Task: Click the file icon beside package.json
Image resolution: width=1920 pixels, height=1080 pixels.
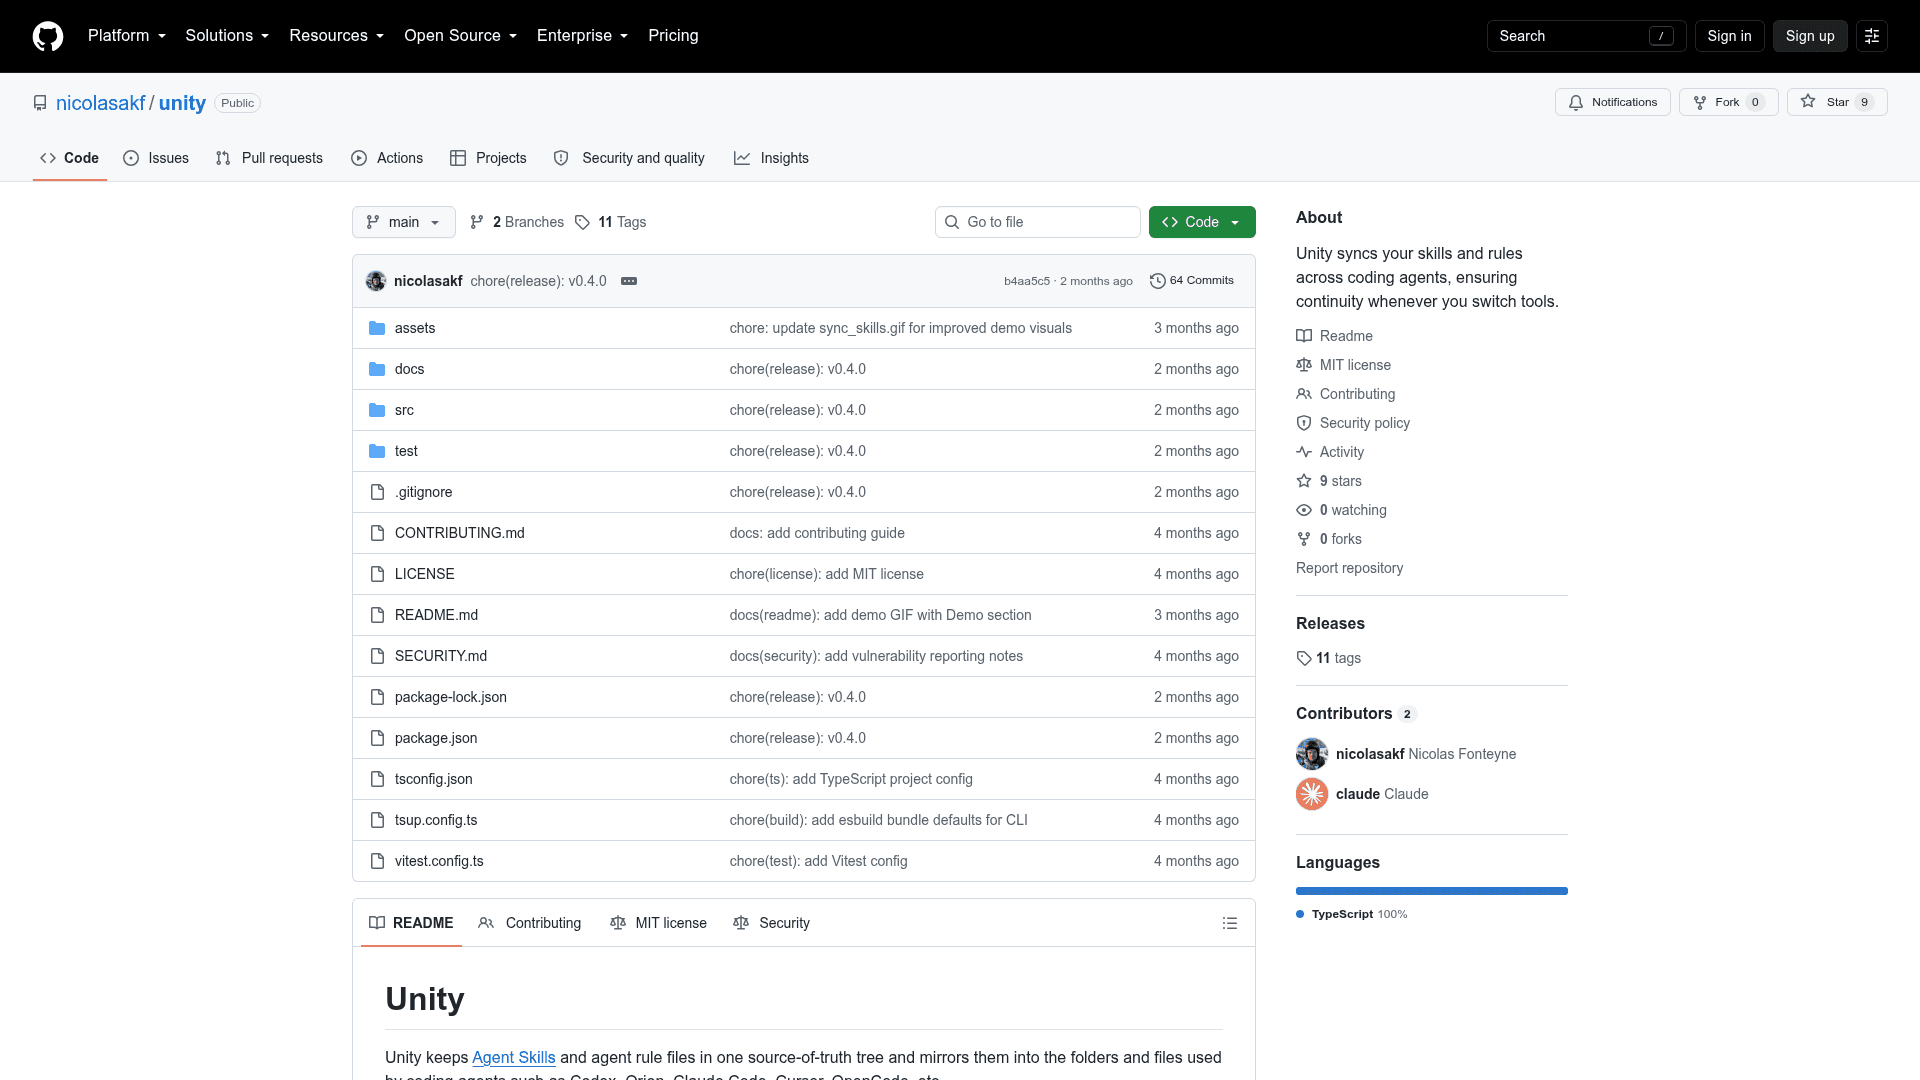Action: point(377,738)
